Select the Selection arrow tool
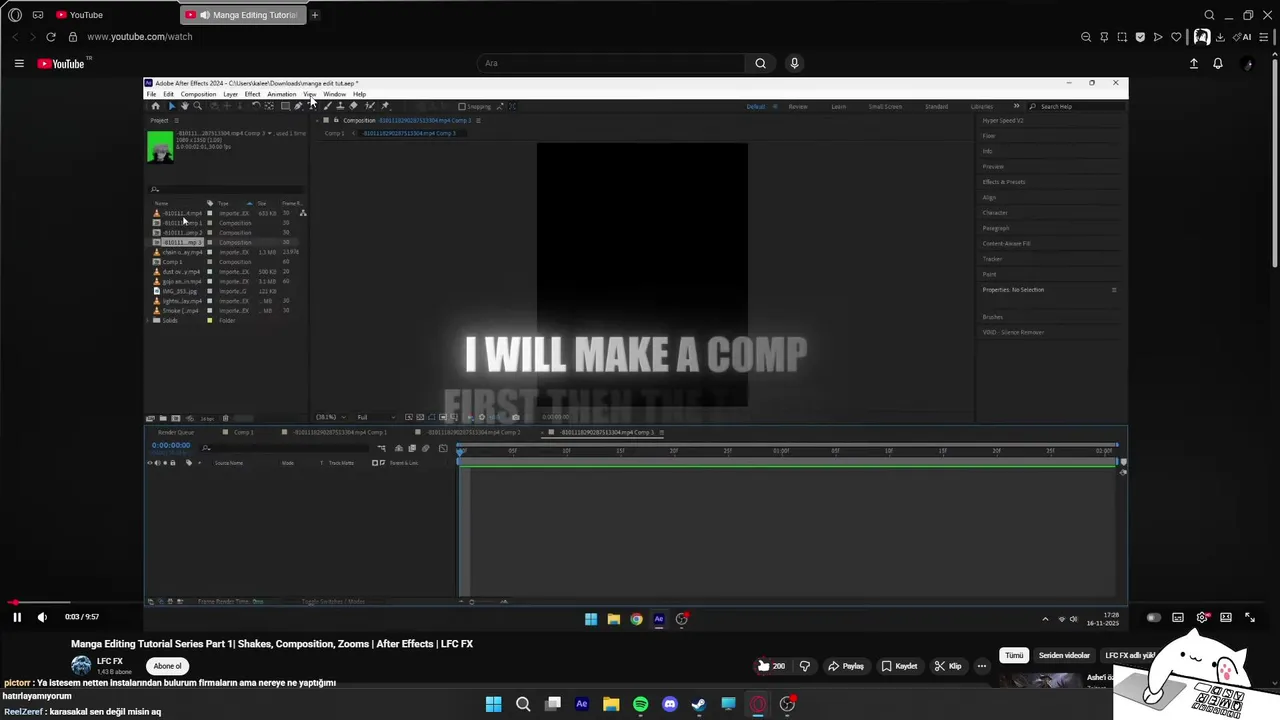Screen dimensions: 1280x720 (x=171, y=106)
